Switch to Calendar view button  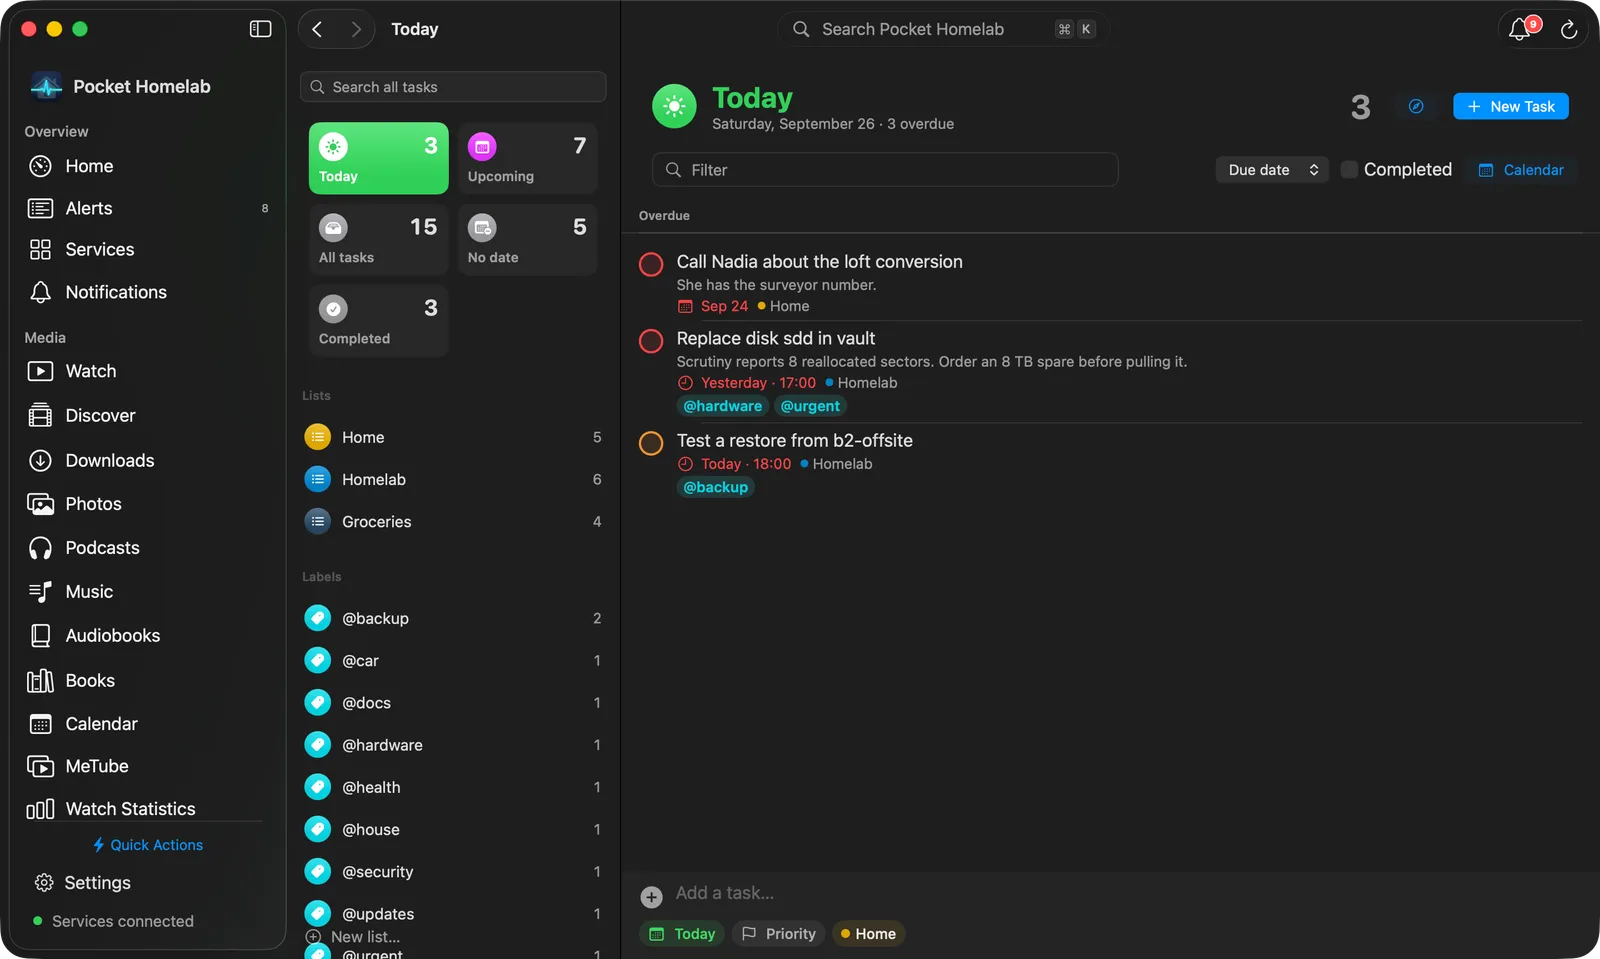pyautogui.click(x=1521, y=170)
